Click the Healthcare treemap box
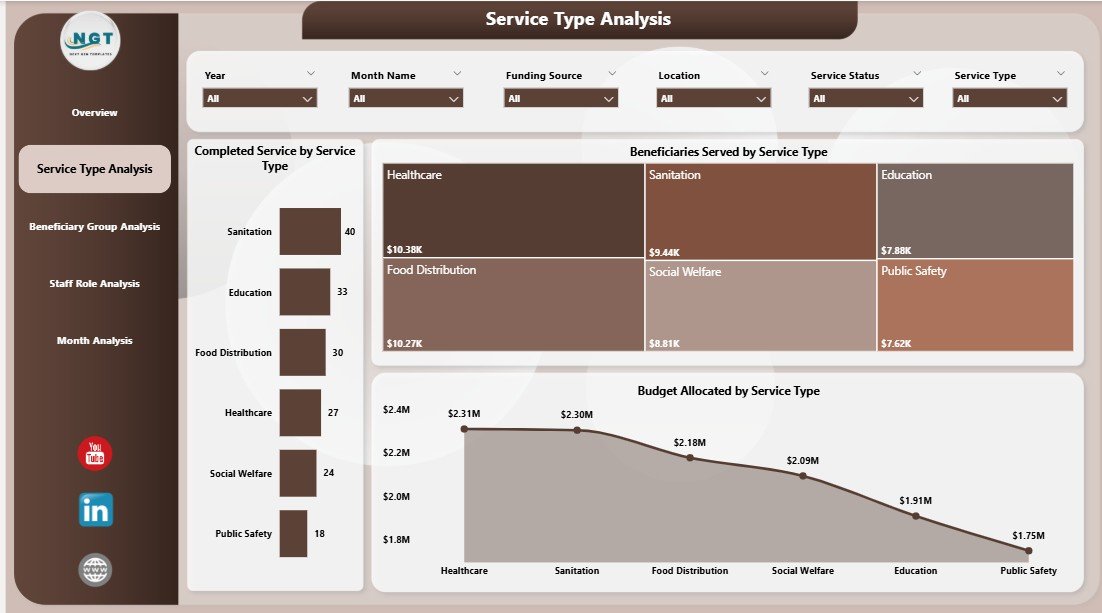This screenshot has height=613, width=1102. pyautogui.click(x=512, y=210)
